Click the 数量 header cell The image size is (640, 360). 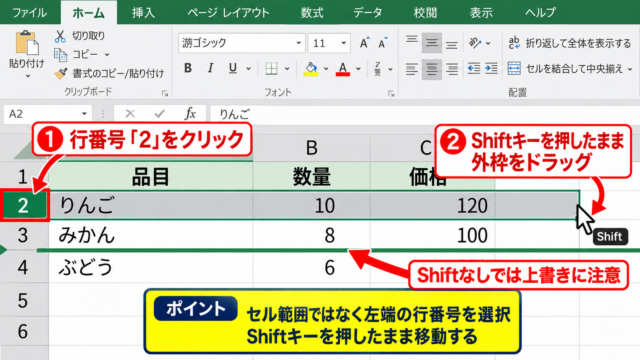[x=311, y=177]
